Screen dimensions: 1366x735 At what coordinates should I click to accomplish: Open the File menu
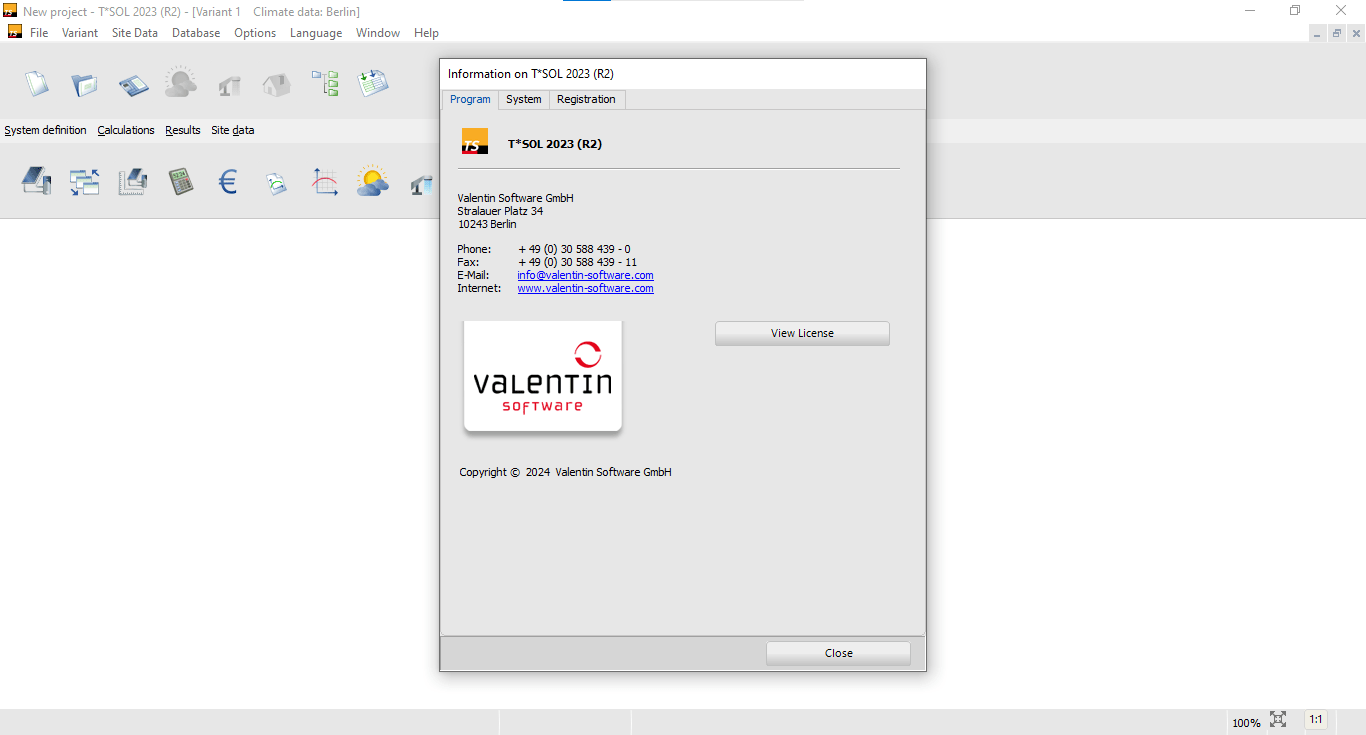39,33
